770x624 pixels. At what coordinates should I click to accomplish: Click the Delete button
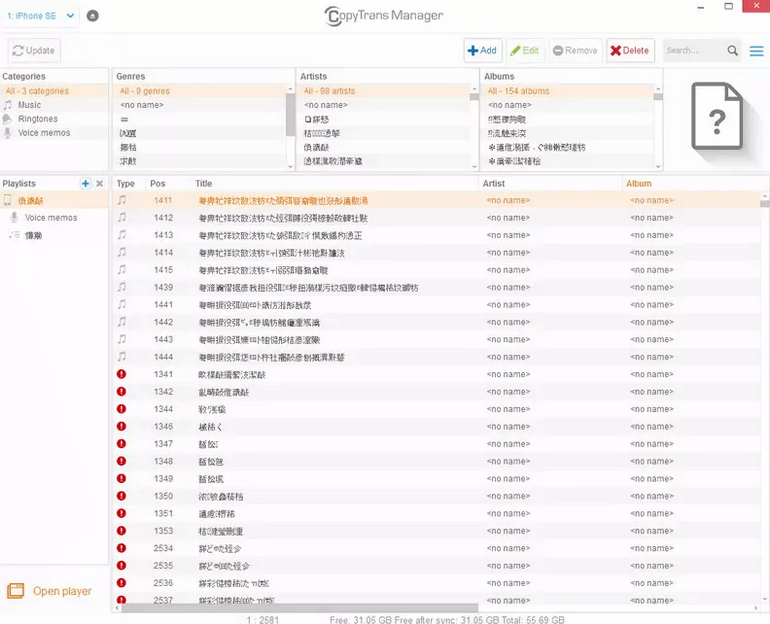630,51
